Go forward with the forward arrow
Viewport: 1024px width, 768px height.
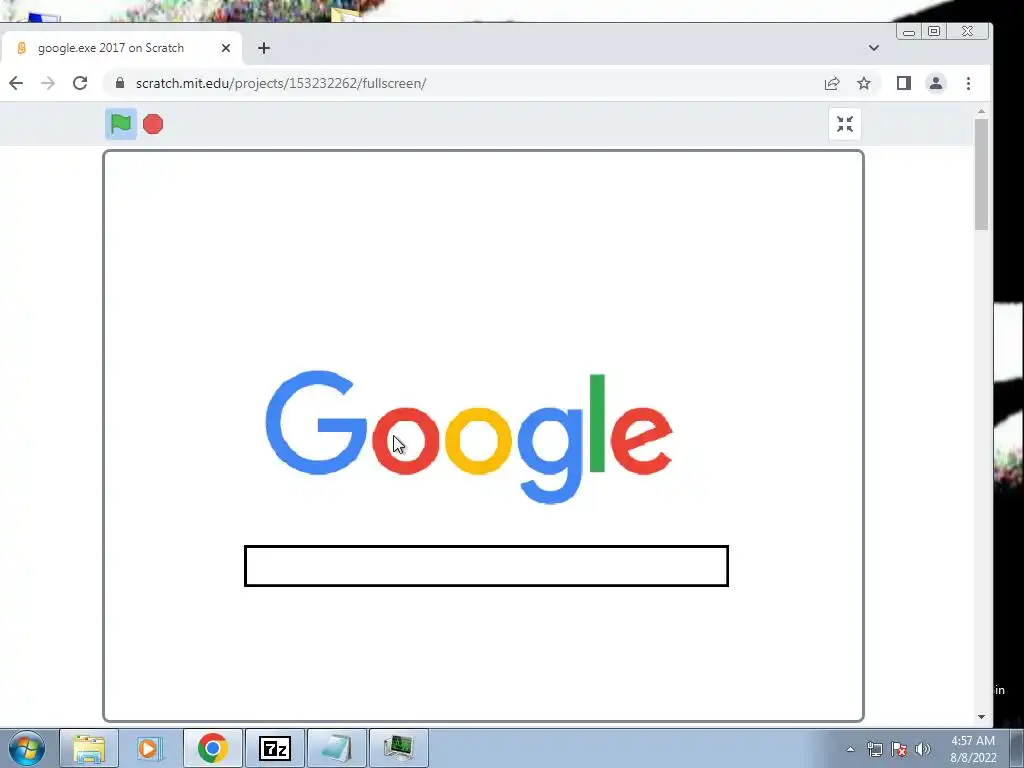point(48,83)
